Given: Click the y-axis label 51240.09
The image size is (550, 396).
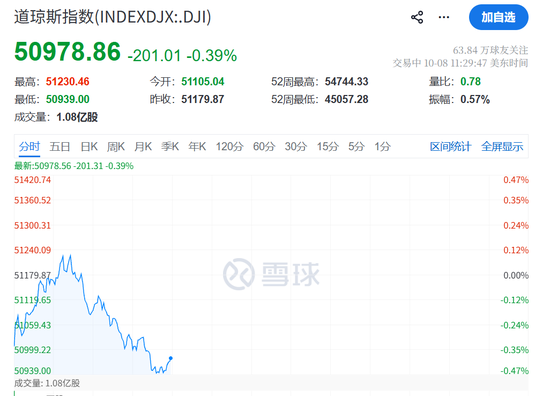Looking at the screenshot, I should [32, 250].
